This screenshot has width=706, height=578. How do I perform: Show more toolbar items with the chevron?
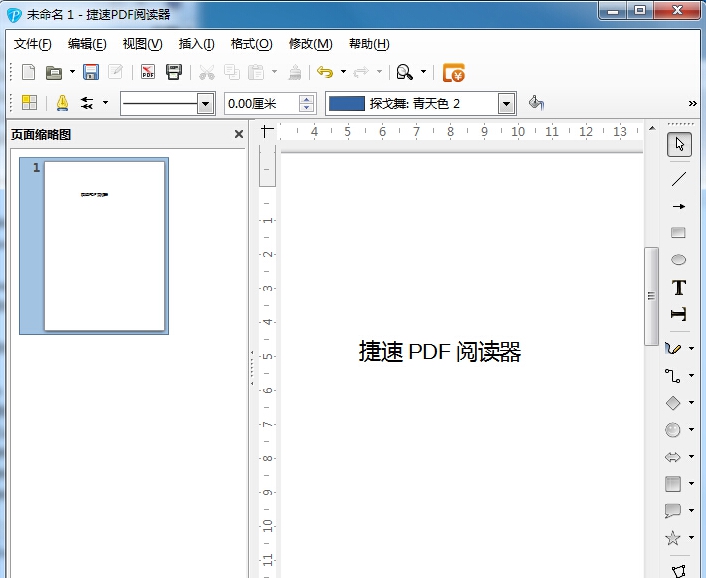[x=692, y=104]
